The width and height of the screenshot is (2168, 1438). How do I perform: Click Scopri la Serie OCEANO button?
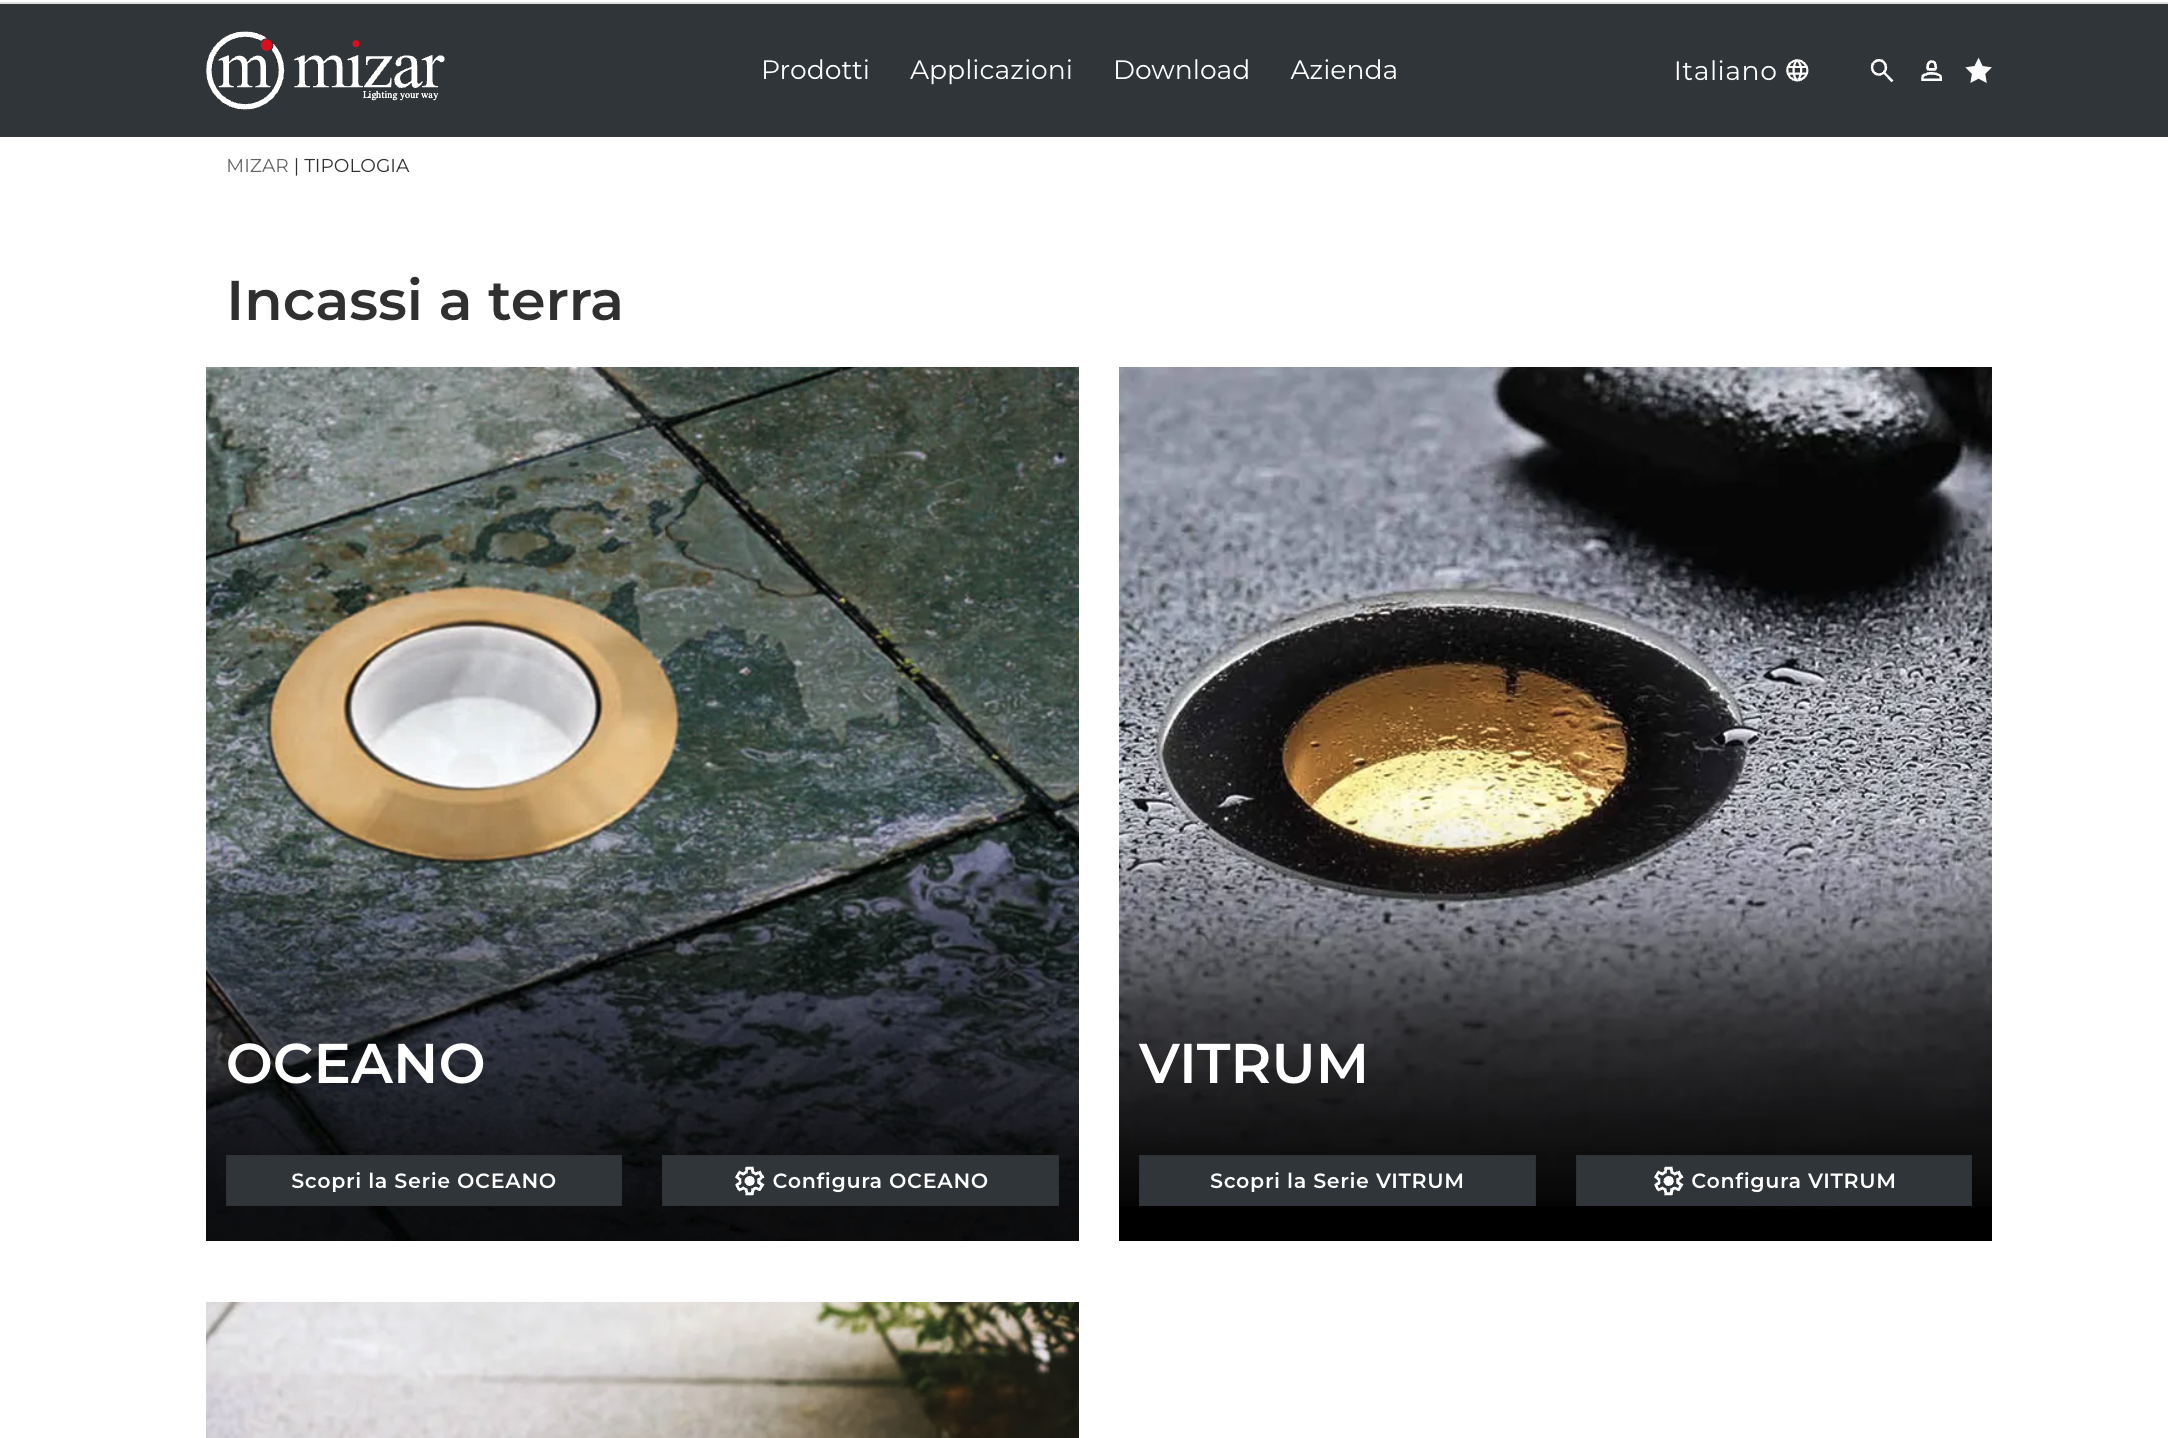click(424, 1180)
